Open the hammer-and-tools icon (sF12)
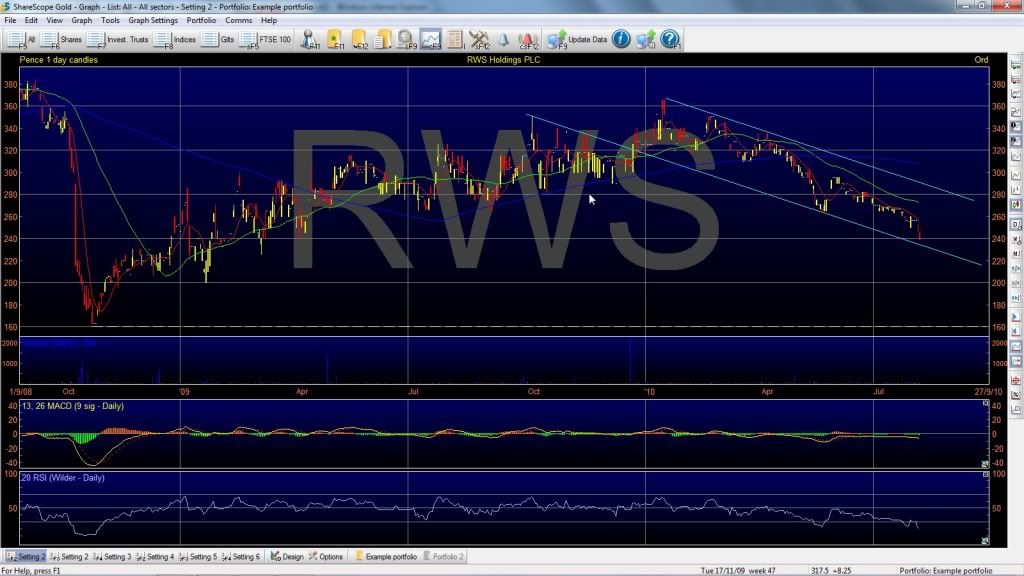The image size is (1024, 576). coord(479,40)
